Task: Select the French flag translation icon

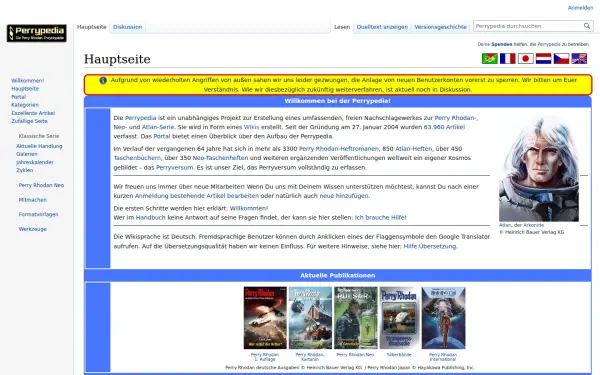Action: tap(507, 59)
